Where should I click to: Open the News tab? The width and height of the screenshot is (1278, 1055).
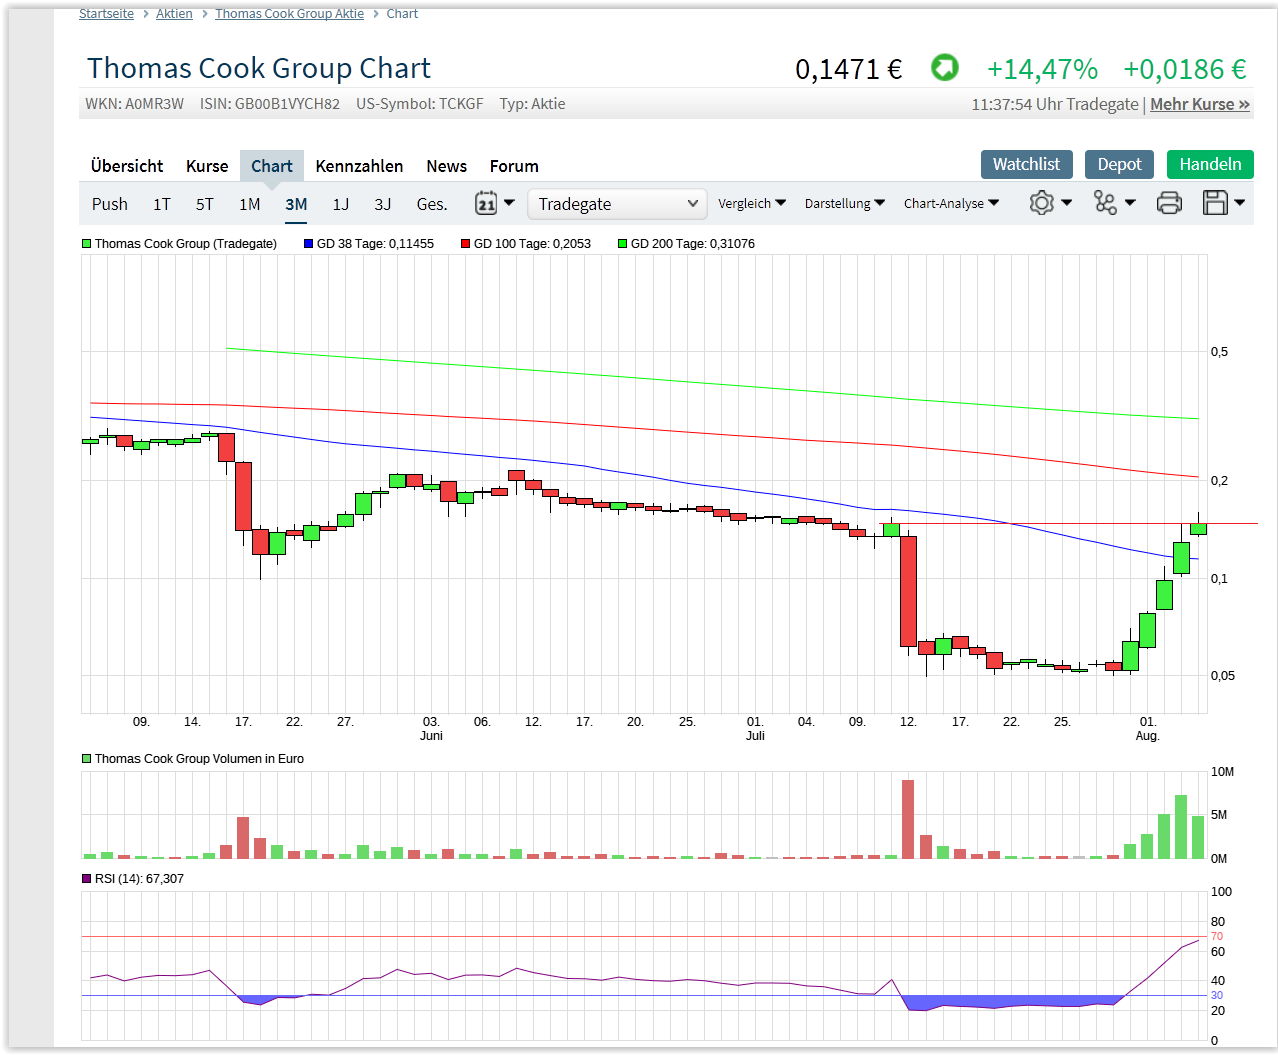coord(446,166)
